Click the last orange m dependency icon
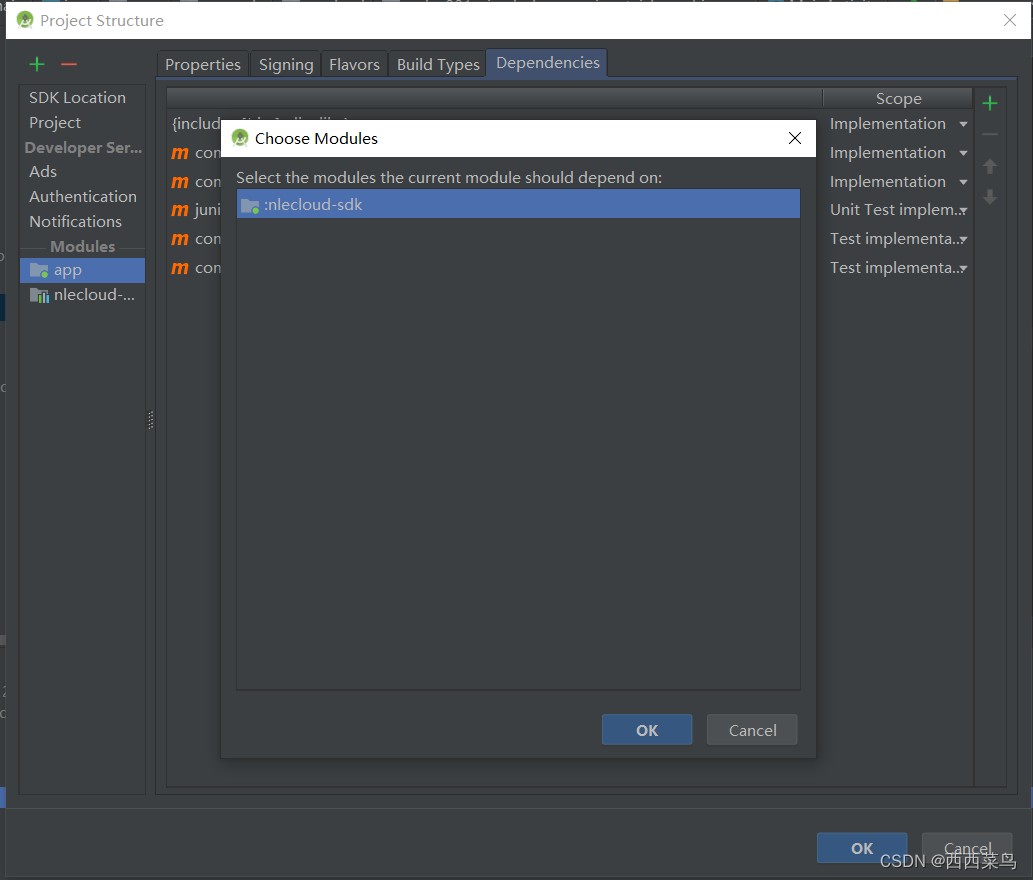1033x880 pixels. (x=180, y=268)
